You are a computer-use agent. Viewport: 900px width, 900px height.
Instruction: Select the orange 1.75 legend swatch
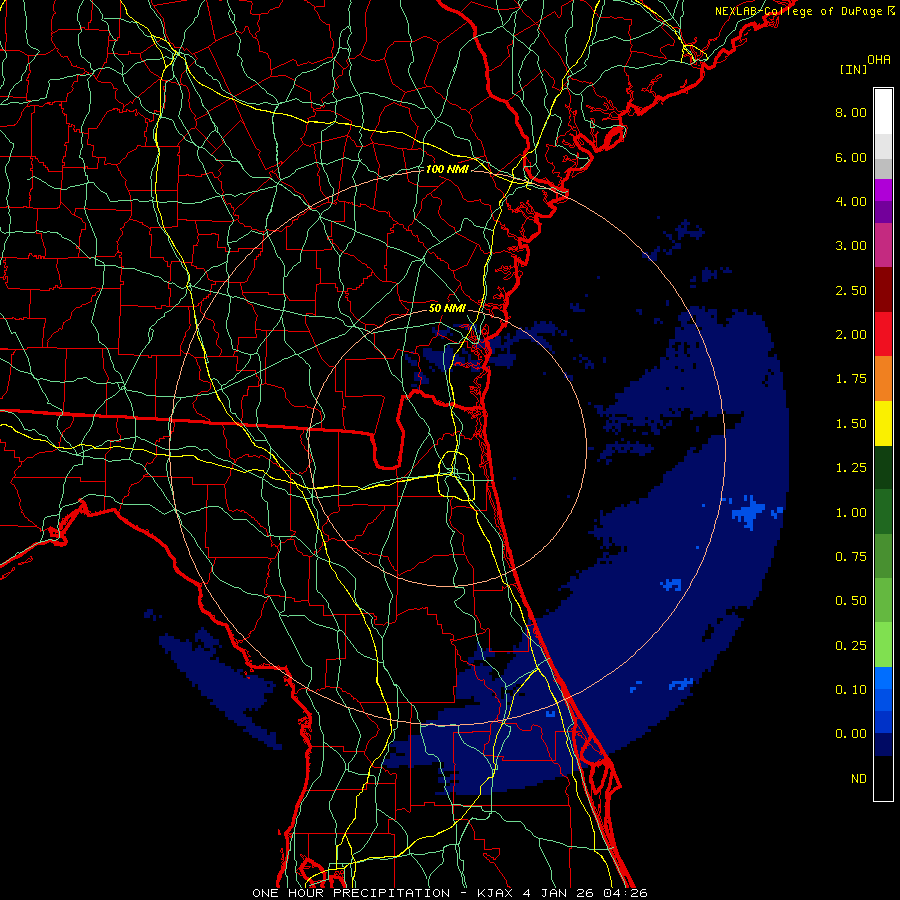point(883,379)
